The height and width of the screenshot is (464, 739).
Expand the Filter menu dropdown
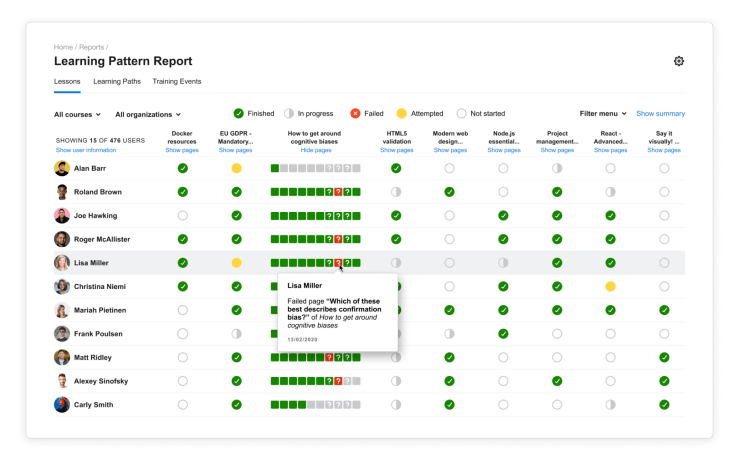603,114
